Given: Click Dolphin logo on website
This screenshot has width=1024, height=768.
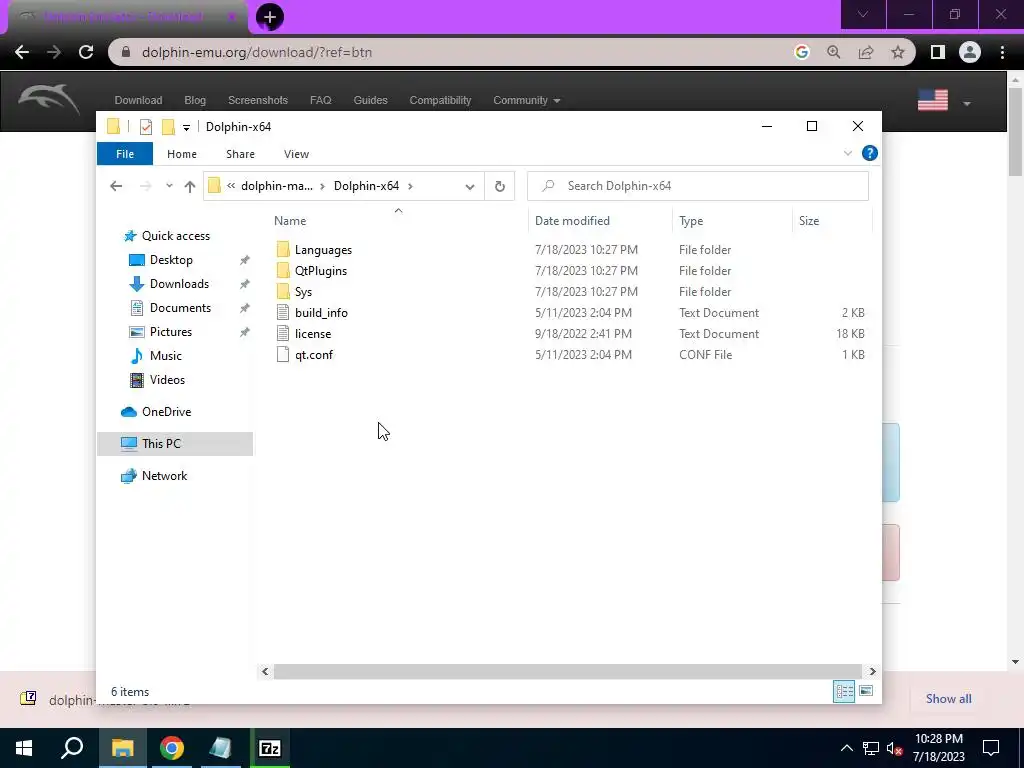Looking at the screenshot, I should pos(49,99).
